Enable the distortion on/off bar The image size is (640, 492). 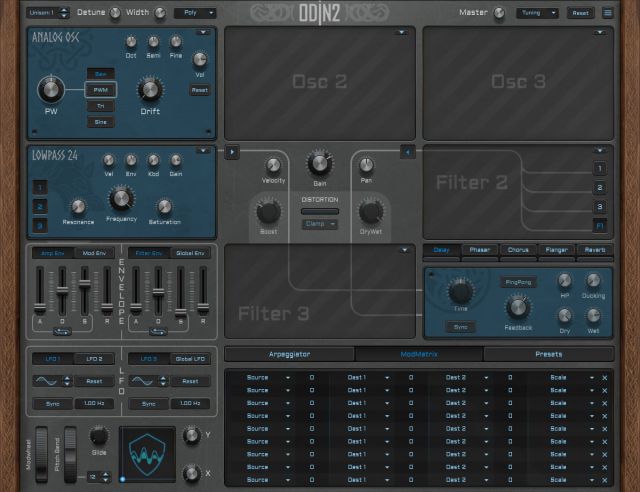320,211
